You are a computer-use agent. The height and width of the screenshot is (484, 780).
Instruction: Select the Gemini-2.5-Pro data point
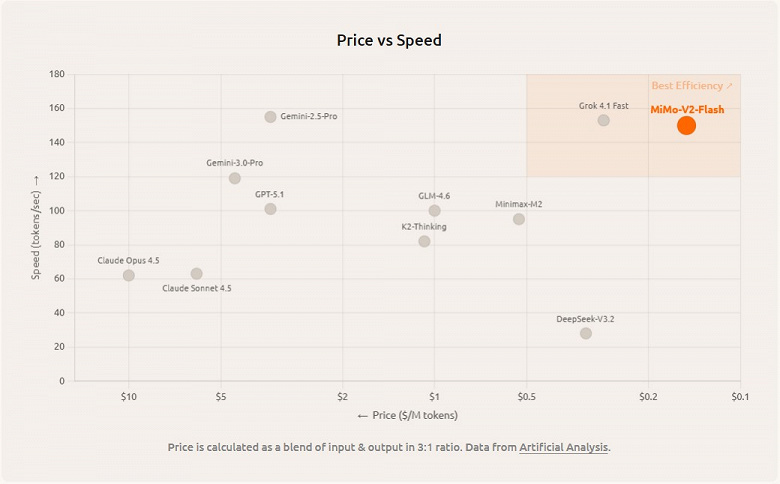pos(270,117)
